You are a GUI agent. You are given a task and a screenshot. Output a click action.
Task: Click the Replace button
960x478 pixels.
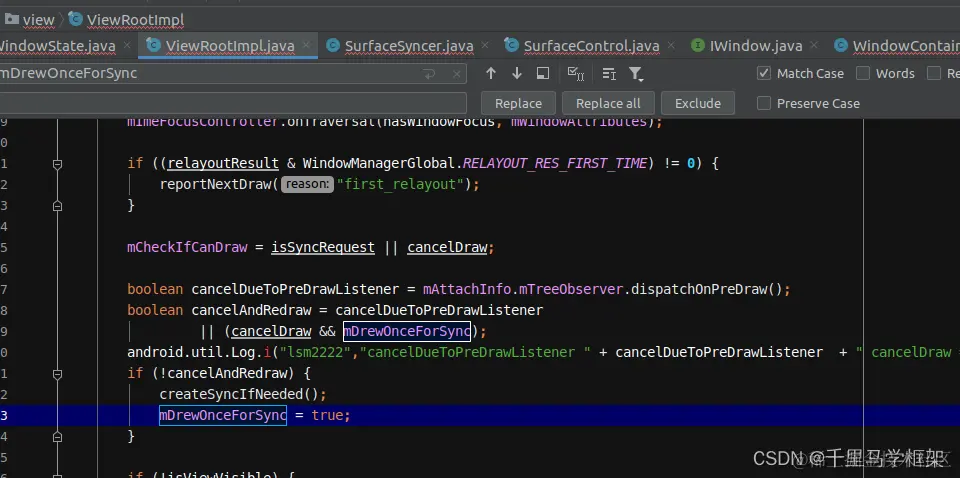pos(518,103)
